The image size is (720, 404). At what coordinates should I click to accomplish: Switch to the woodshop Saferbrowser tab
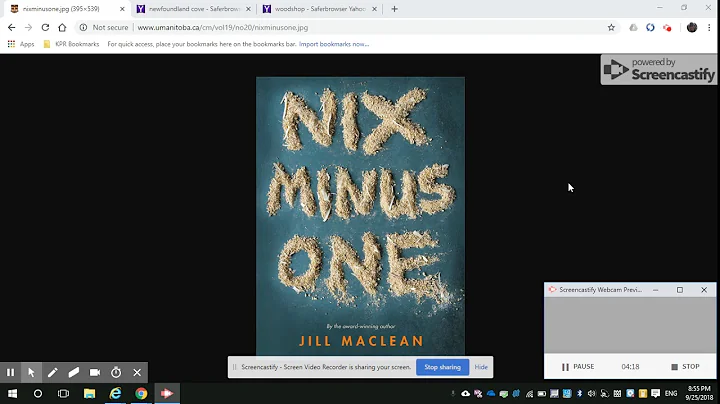320,9
